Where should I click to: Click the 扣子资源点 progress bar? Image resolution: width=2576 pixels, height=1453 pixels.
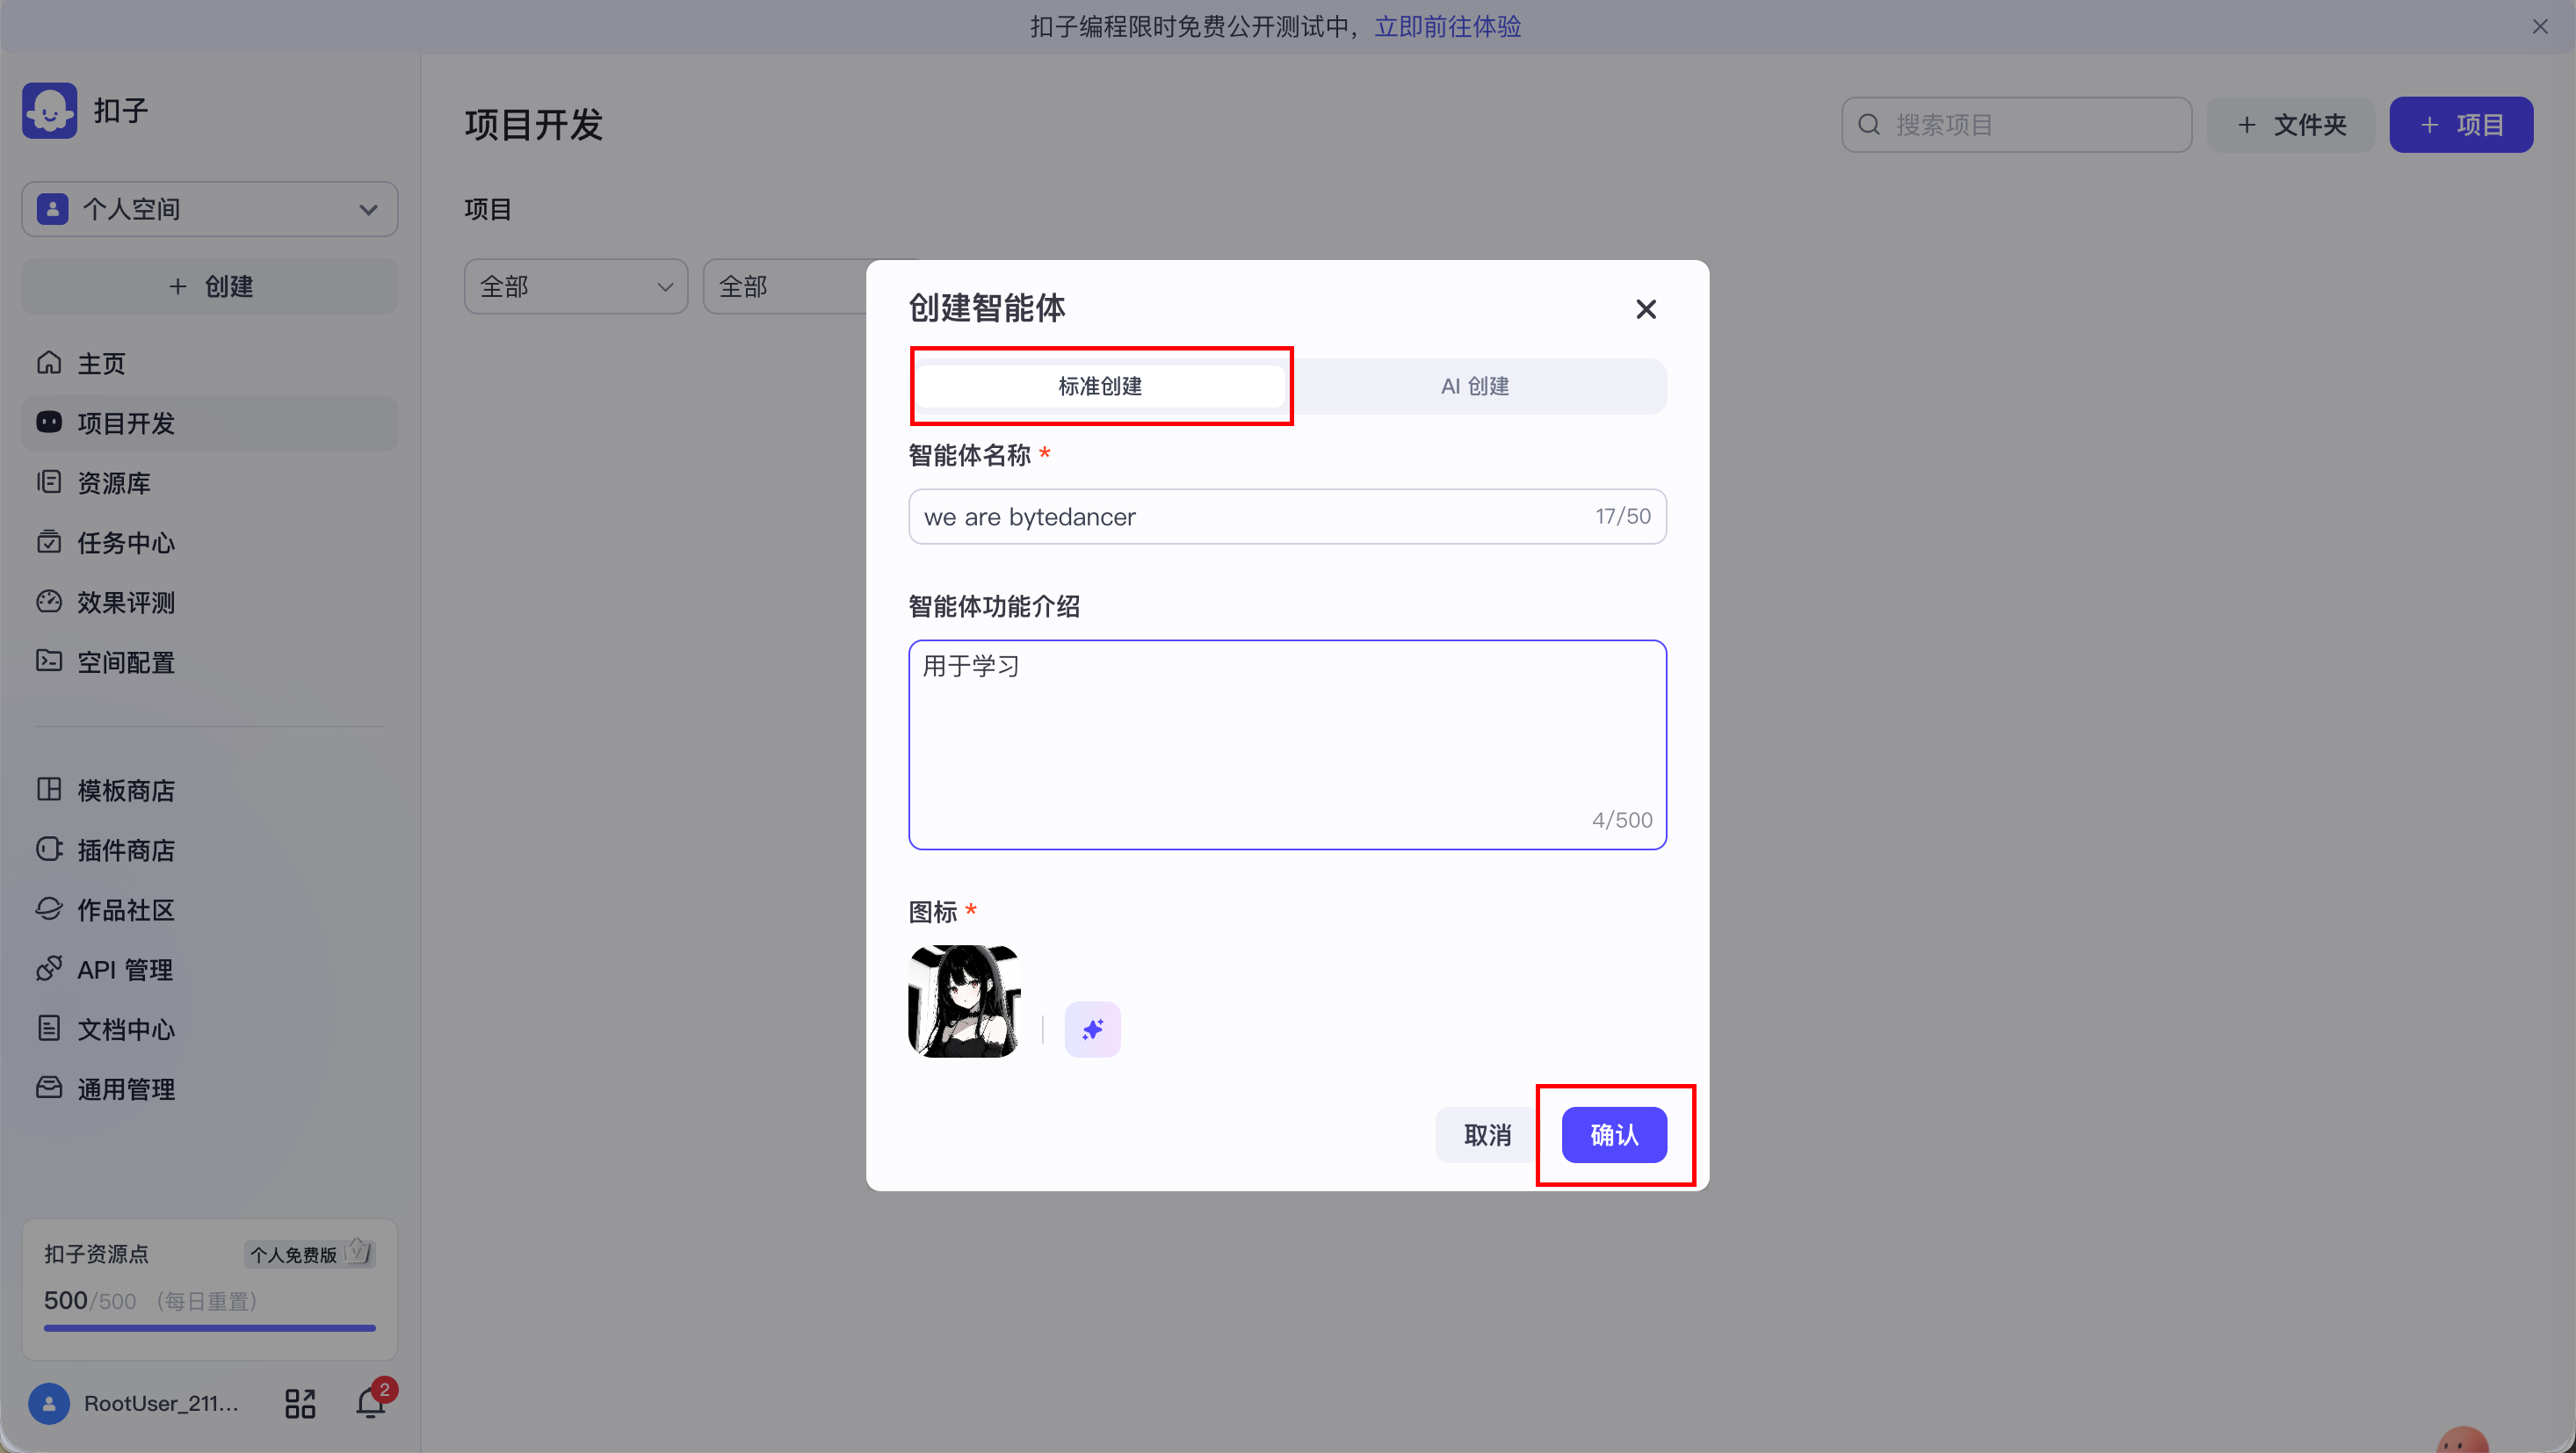pyautogui.click(x=210, y=1328)
